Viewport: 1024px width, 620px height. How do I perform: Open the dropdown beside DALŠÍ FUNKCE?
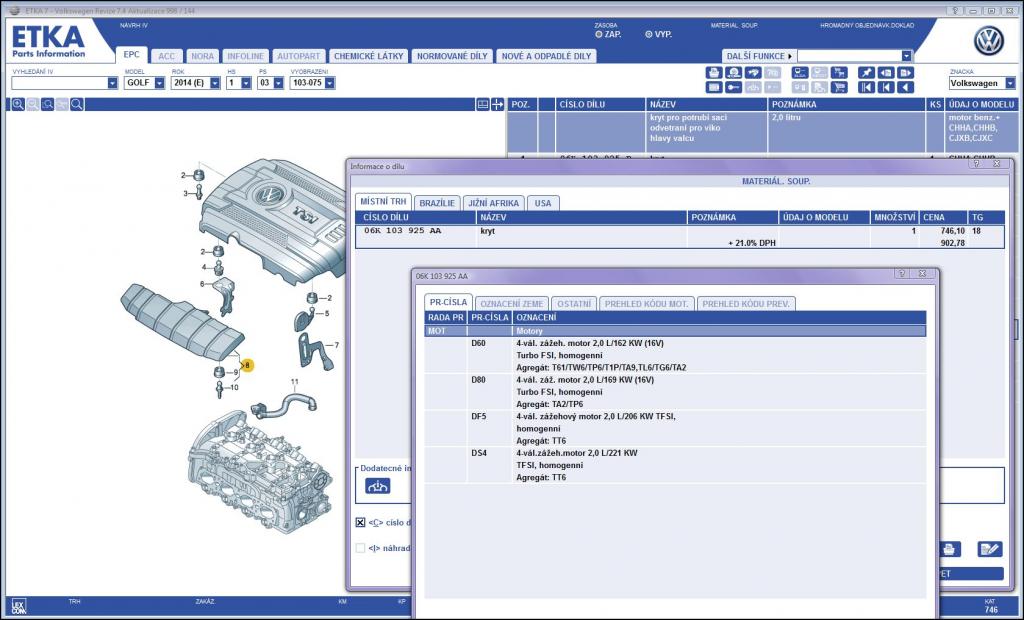[906, 56]
